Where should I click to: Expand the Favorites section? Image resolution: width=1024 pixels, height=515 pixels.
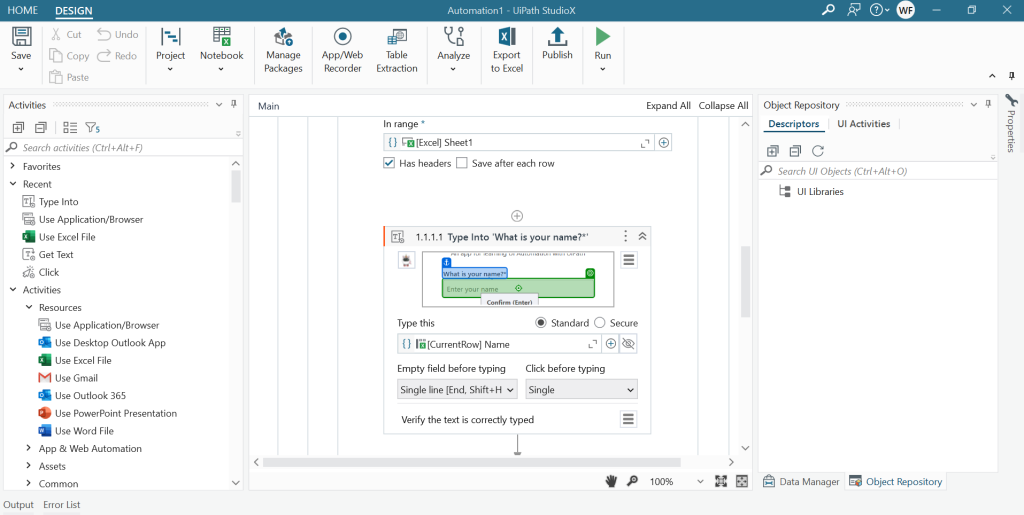coord(12,166)
